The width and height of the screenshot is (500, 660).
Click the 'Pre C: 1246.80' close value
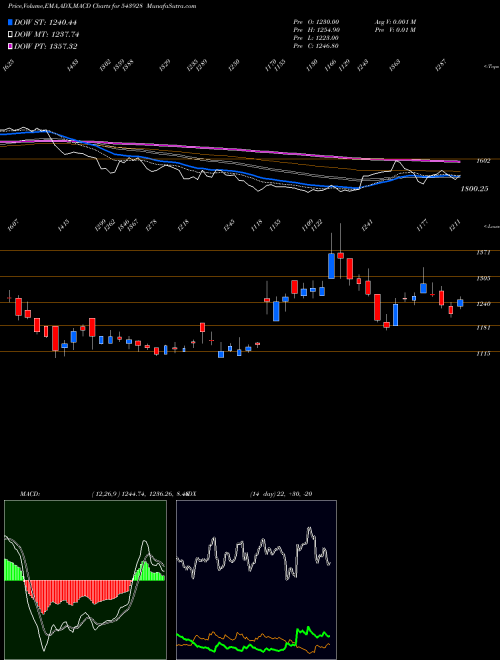pyautogui.click(x=316, y=46)
